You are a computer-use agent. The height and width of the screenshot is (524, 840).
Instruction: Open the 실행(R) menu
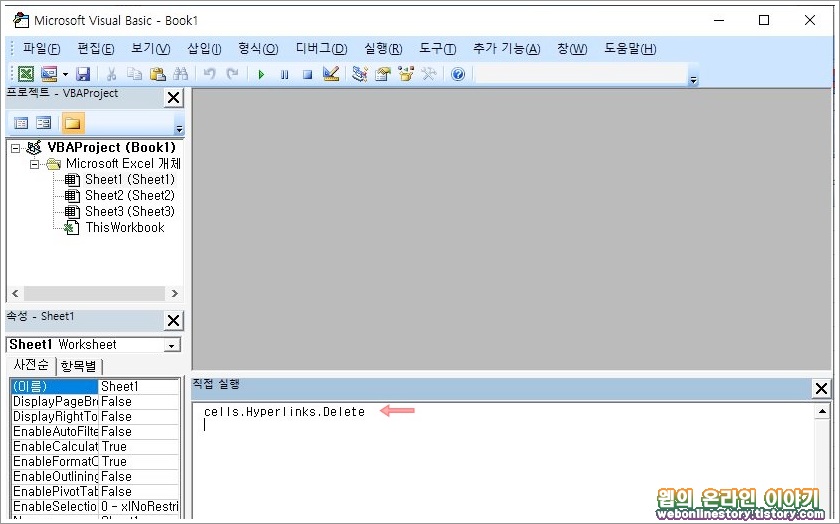383,49
